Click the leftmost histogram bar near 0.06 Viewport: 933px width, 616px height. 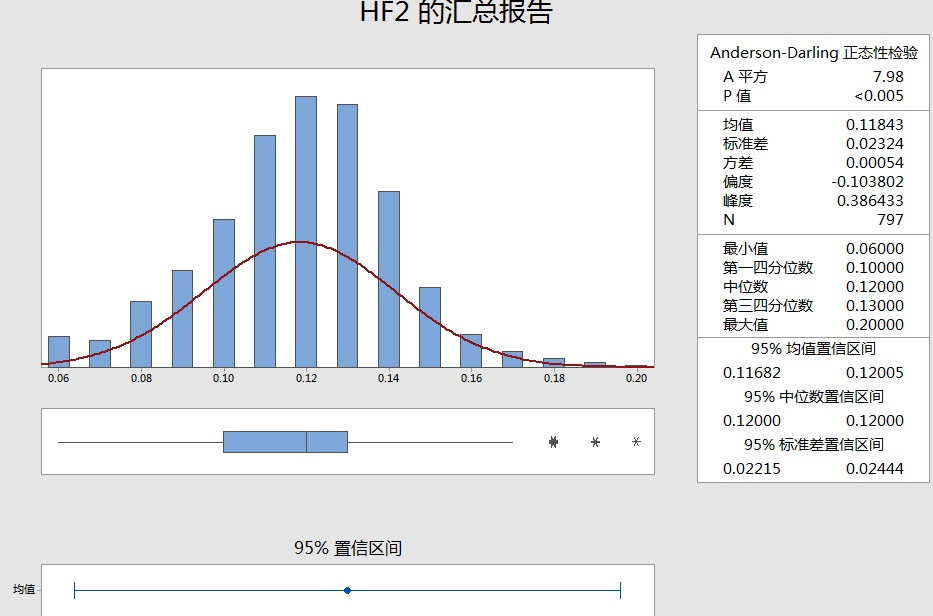click(59, 352)
